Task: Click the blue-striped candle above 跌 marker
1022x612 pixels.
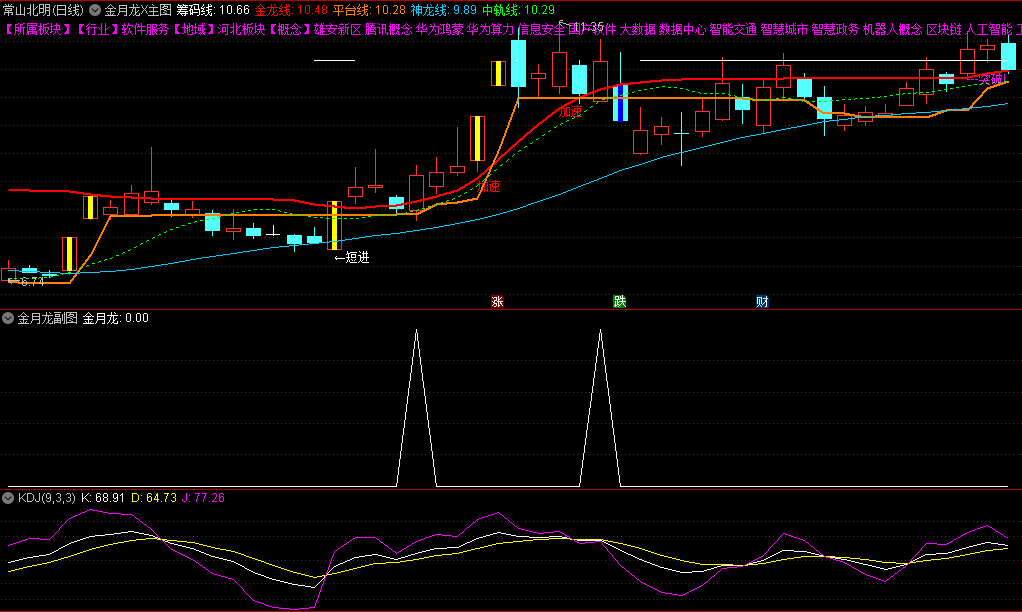Action: click(620, 102)
